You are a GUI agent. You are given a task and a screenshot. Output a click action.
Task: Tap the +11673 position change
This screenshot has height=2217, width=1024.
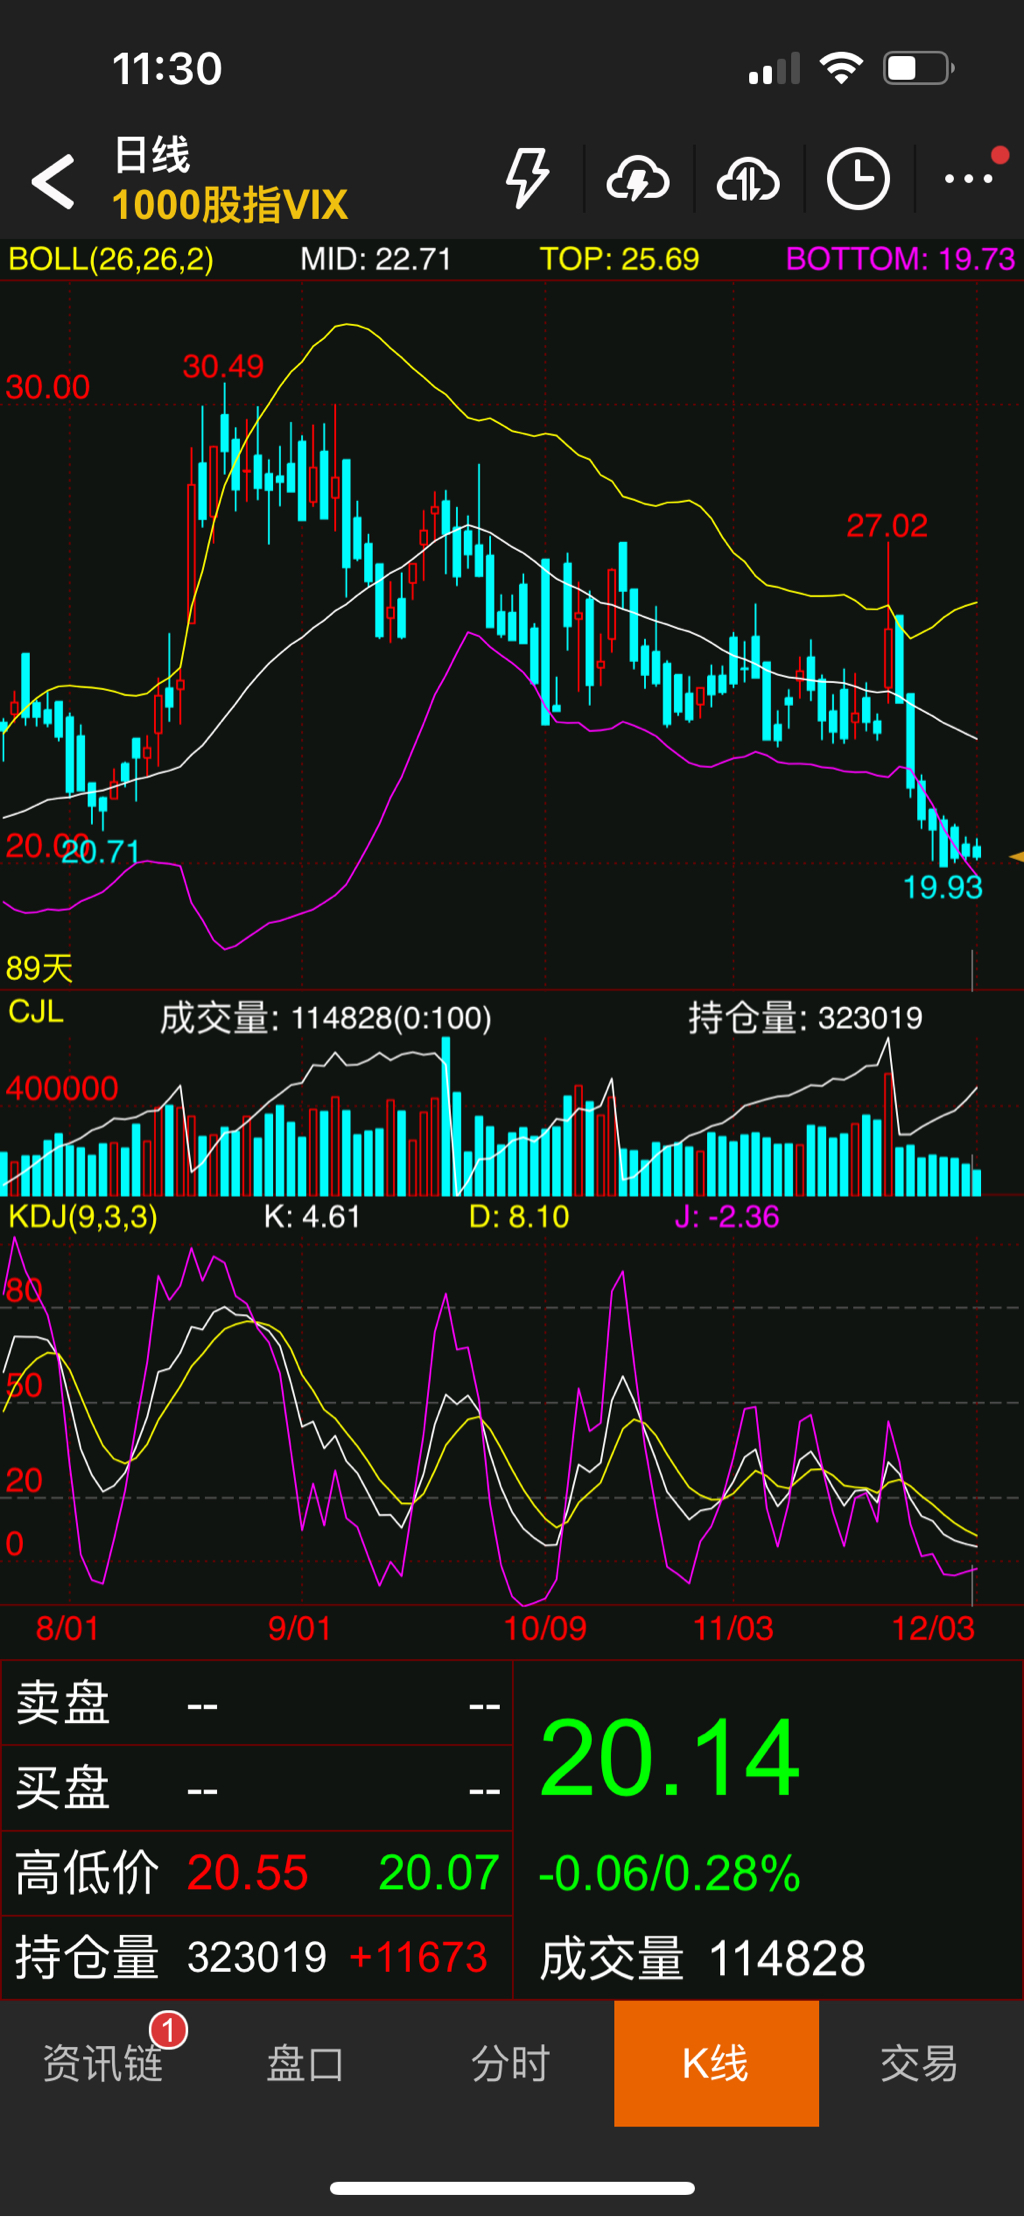click(x=418, y=1958)
